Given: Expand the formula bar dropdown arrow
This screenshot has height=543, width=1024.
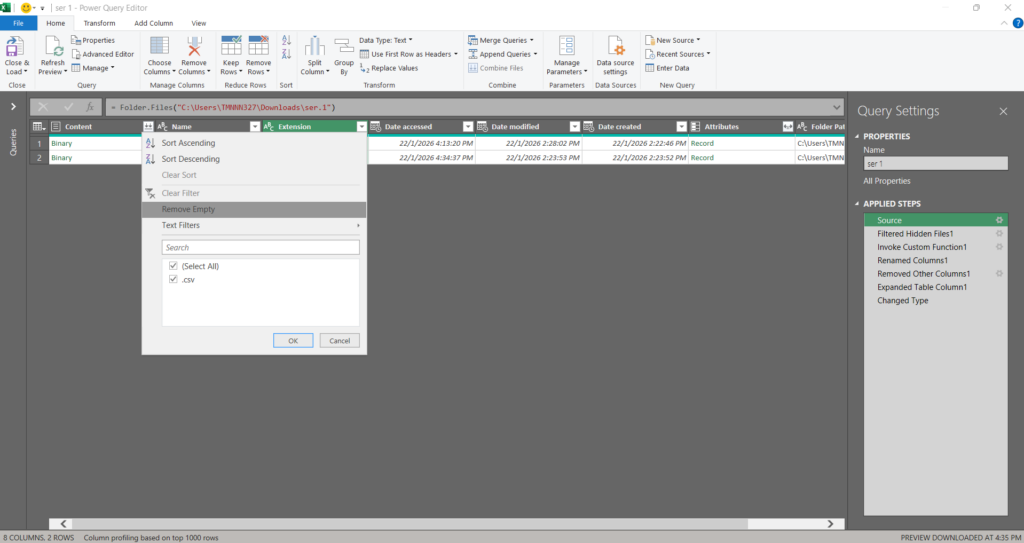Looking at the screenshot, I should [836, 107].
